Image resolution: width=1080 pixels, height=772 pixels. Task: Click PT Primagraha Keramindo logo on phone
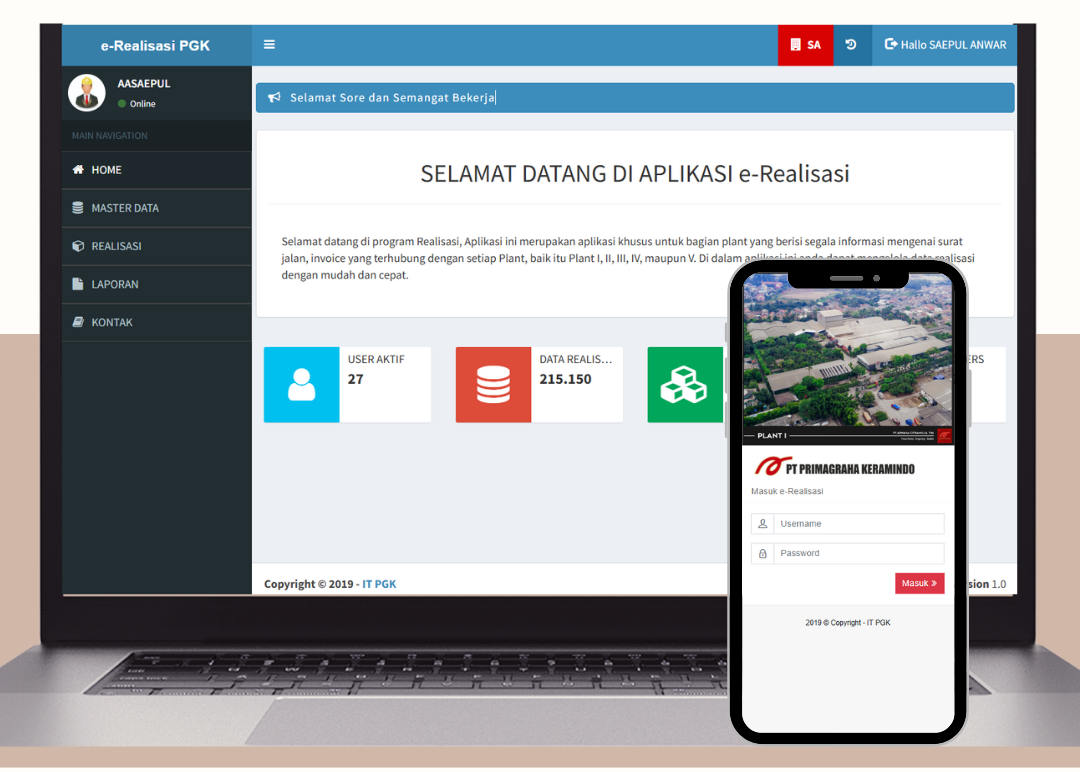834,467
